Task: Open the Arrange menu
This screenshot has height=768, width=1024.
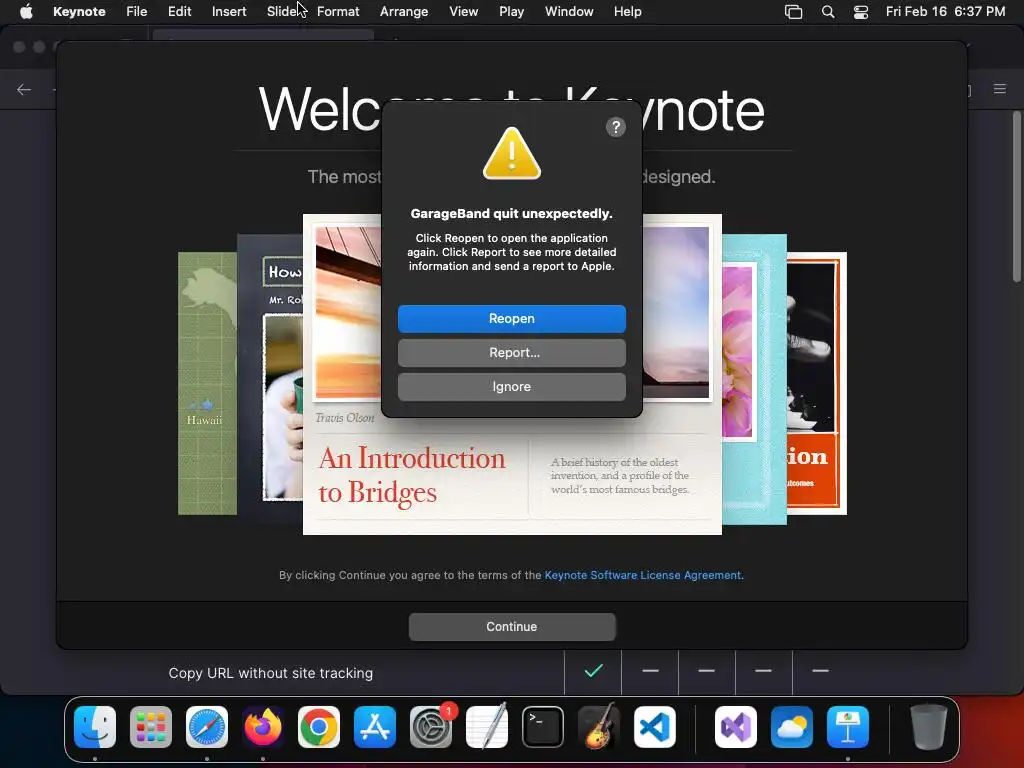Action: [404, 12]
